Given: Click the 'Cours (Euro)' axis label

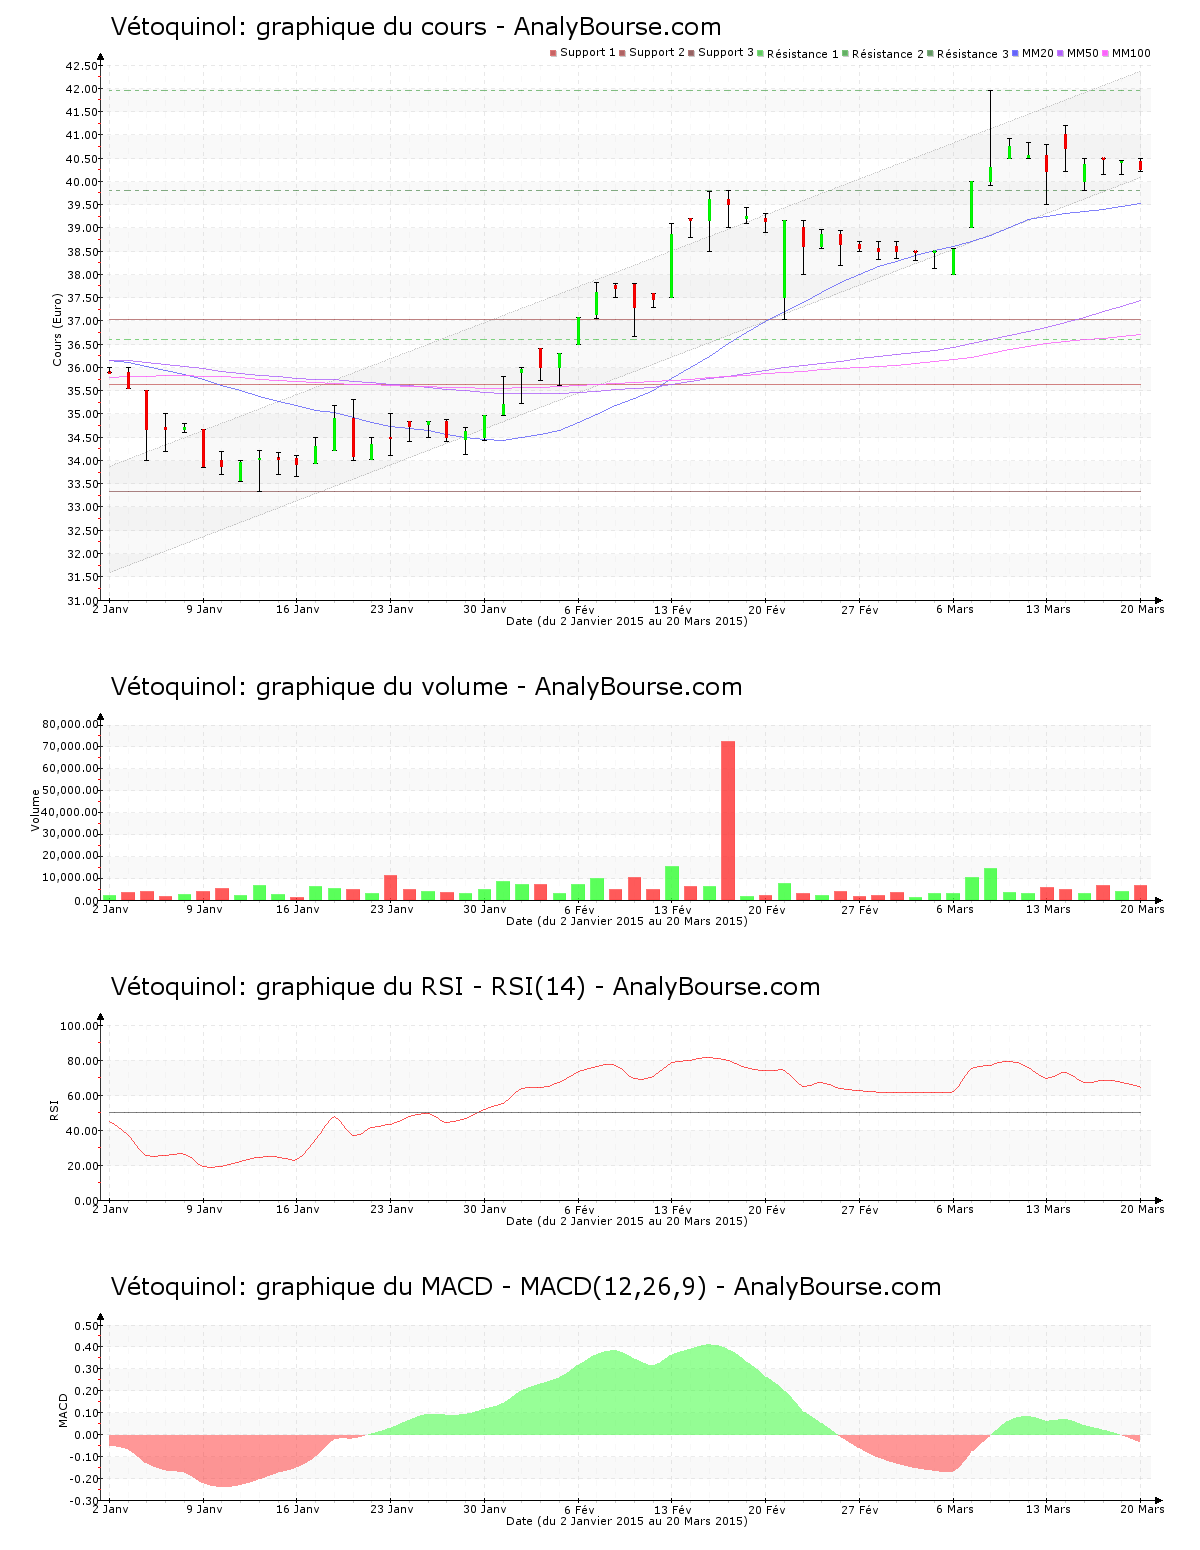Looking at the screenshot, I should (58, 329).
